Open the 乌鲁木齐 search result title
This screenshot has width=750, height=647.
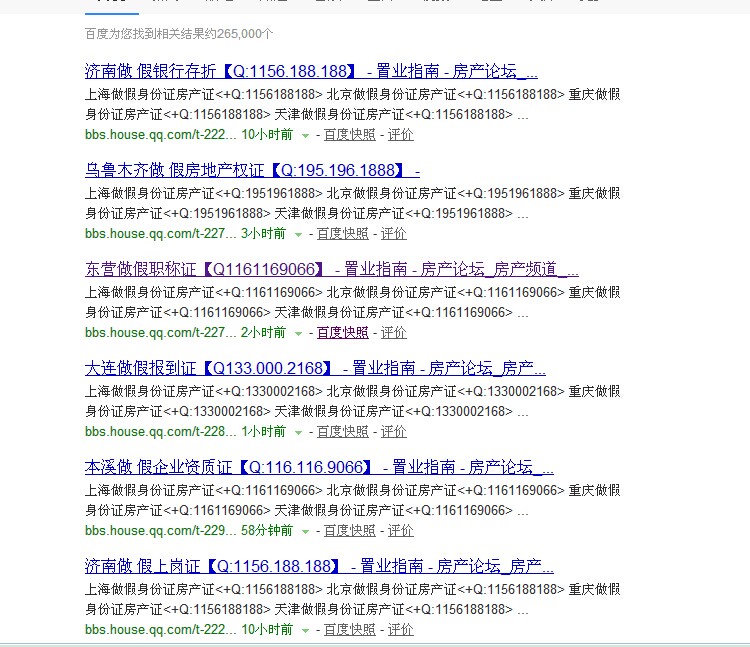(252, 171)
